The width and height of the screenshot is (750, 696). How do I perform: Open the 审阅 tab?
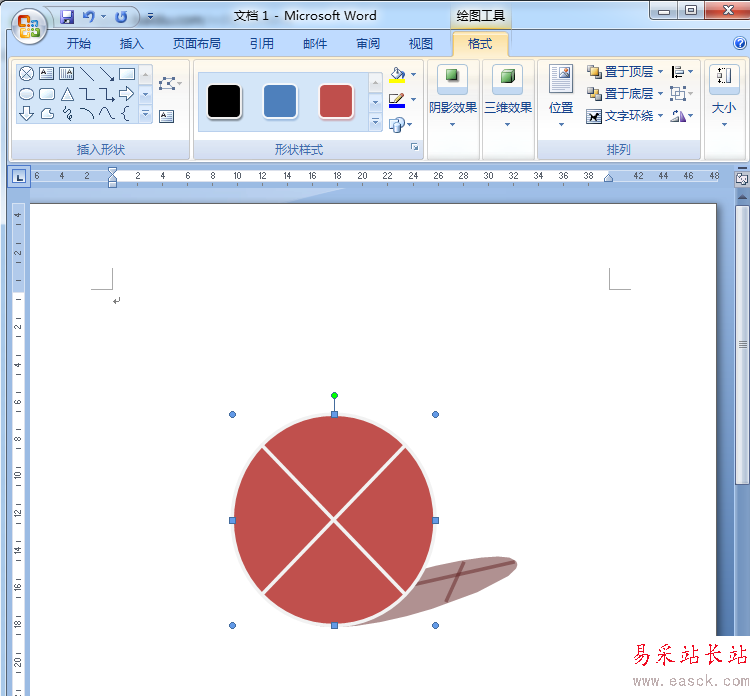click(x=368, y=44)
